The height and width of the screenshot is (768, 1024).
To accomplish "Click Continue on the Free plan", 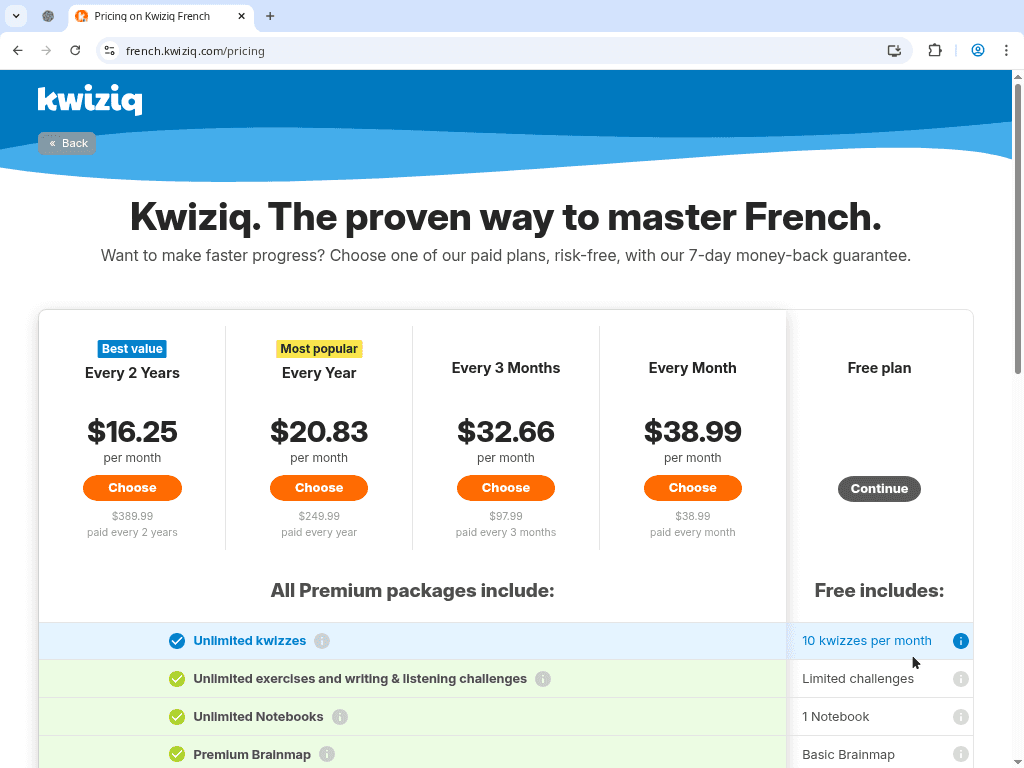I will click(x=879, y=488).
